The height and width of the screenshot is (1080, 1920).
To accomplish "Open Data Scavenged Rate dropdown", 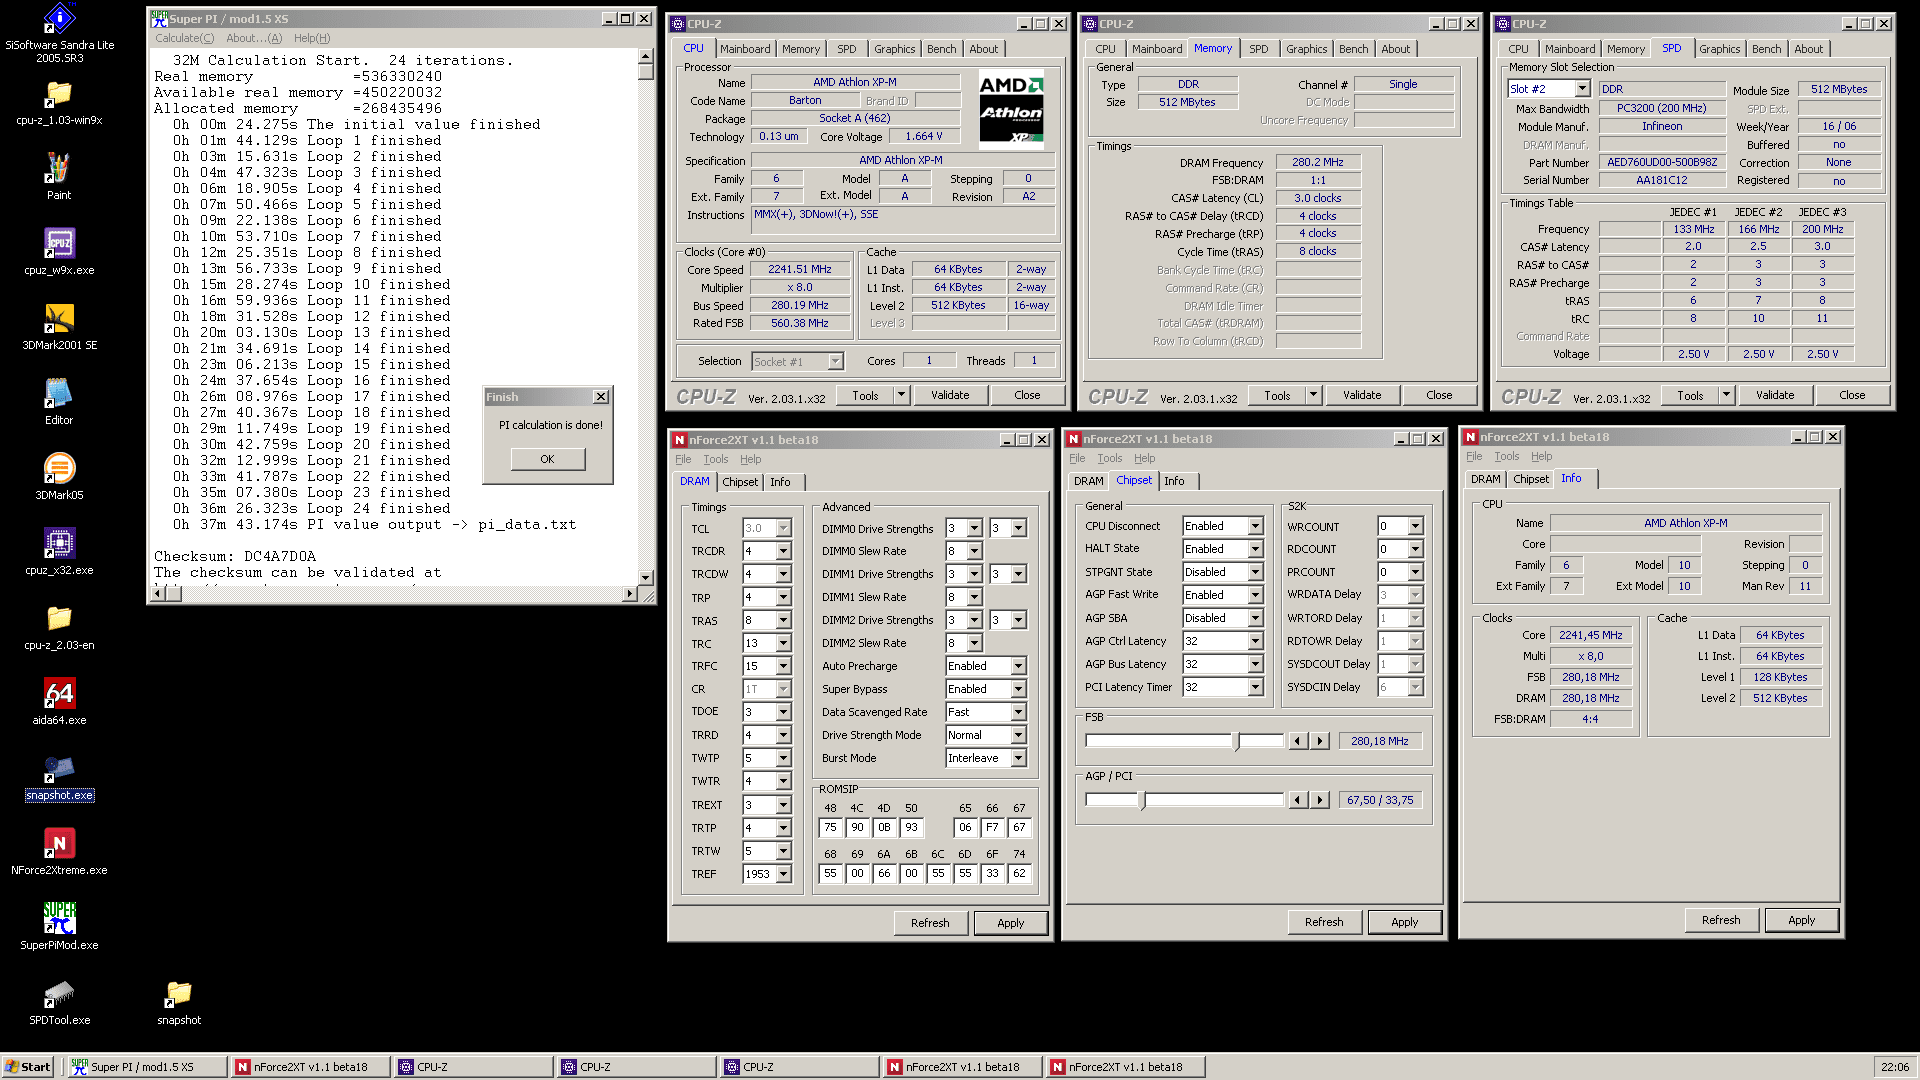I will [1018, 712].
